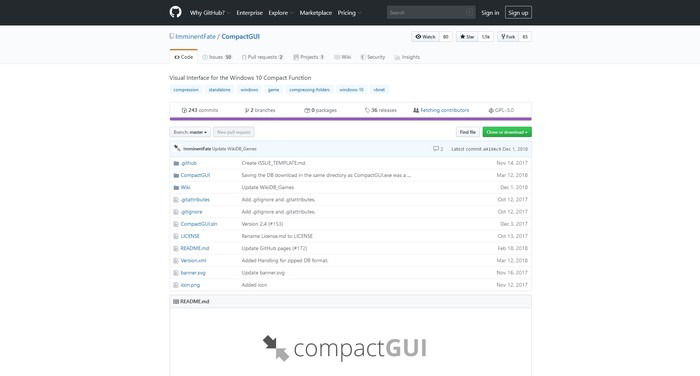Open the LICENSE file
Viewport: 700px width, 376px height.
190,236
